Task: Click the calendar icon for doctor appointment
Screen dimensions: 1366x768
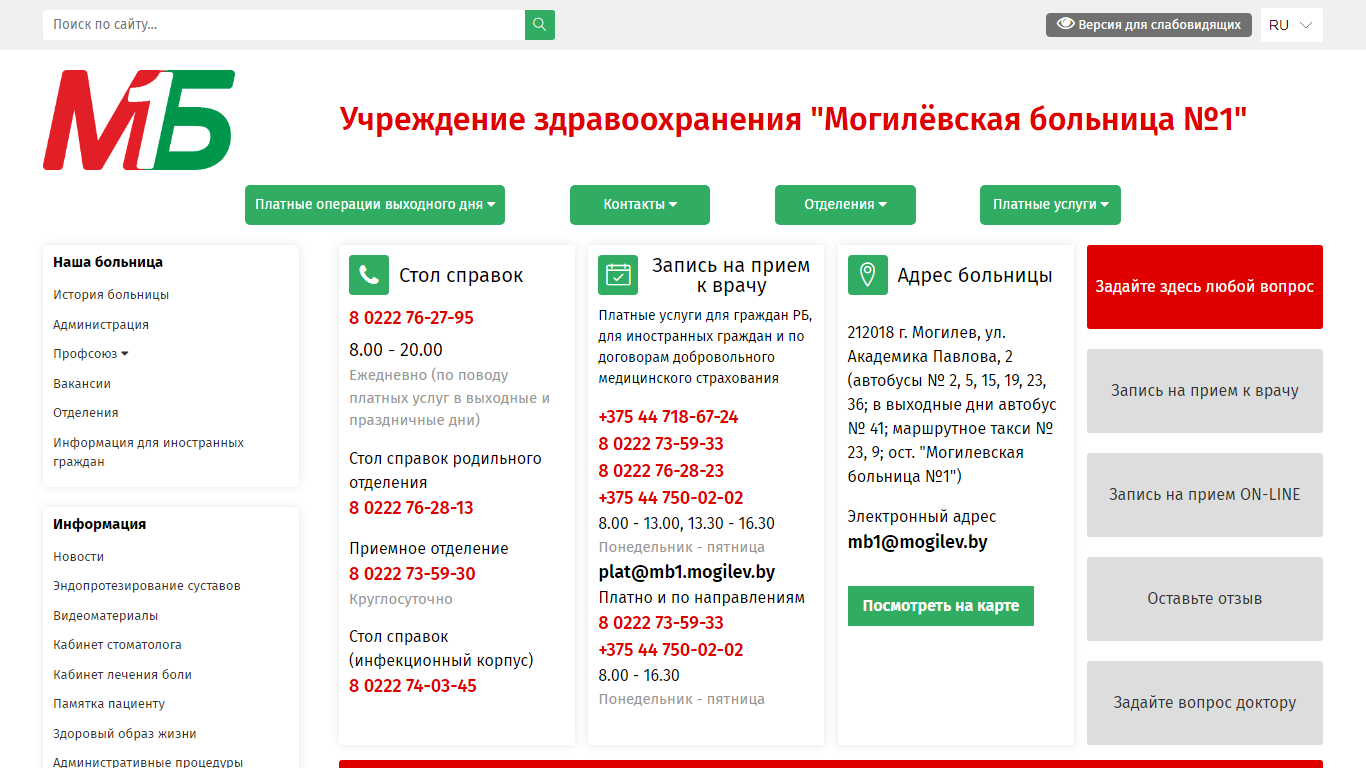Action: click(618, 275)
